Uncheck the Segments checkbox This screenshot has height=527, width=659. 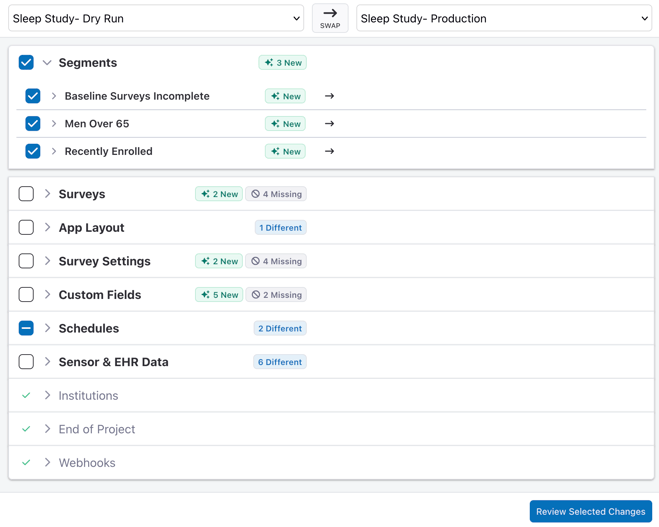pos(26,63)
